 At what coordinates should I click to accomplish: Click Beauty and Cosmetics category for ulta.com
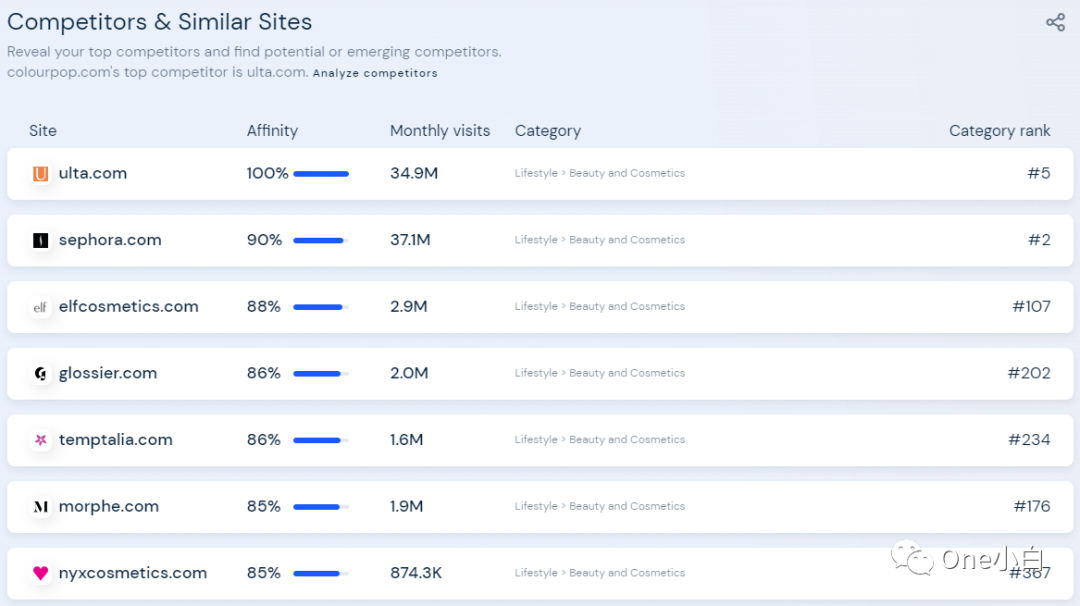tap(627, 172)
